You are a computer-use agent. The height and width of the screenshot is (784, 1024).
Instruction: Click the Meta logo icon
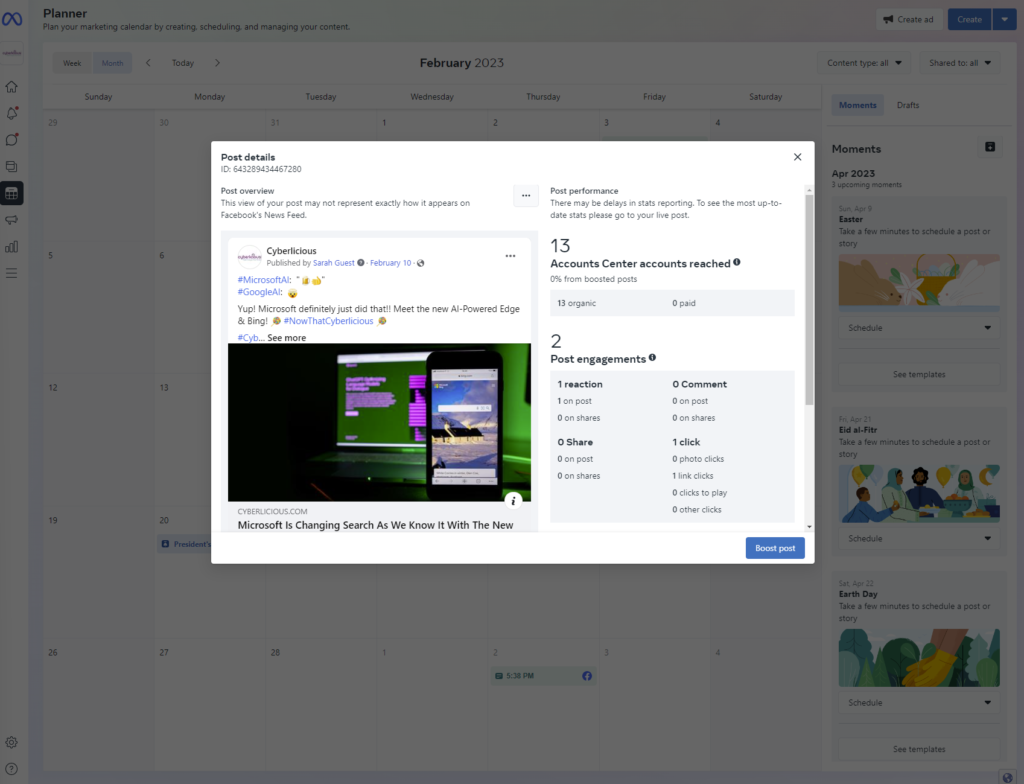pos(12,19)
